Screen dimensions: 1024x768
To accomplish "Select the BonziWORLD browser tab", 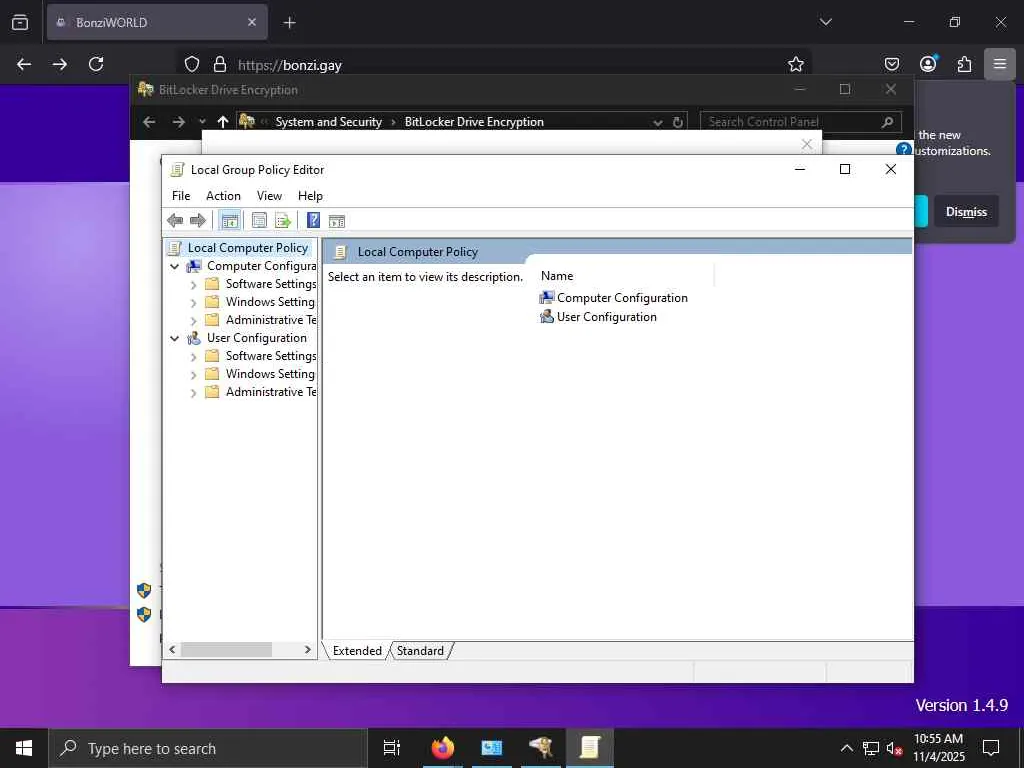I will click(x=157, y=22).
